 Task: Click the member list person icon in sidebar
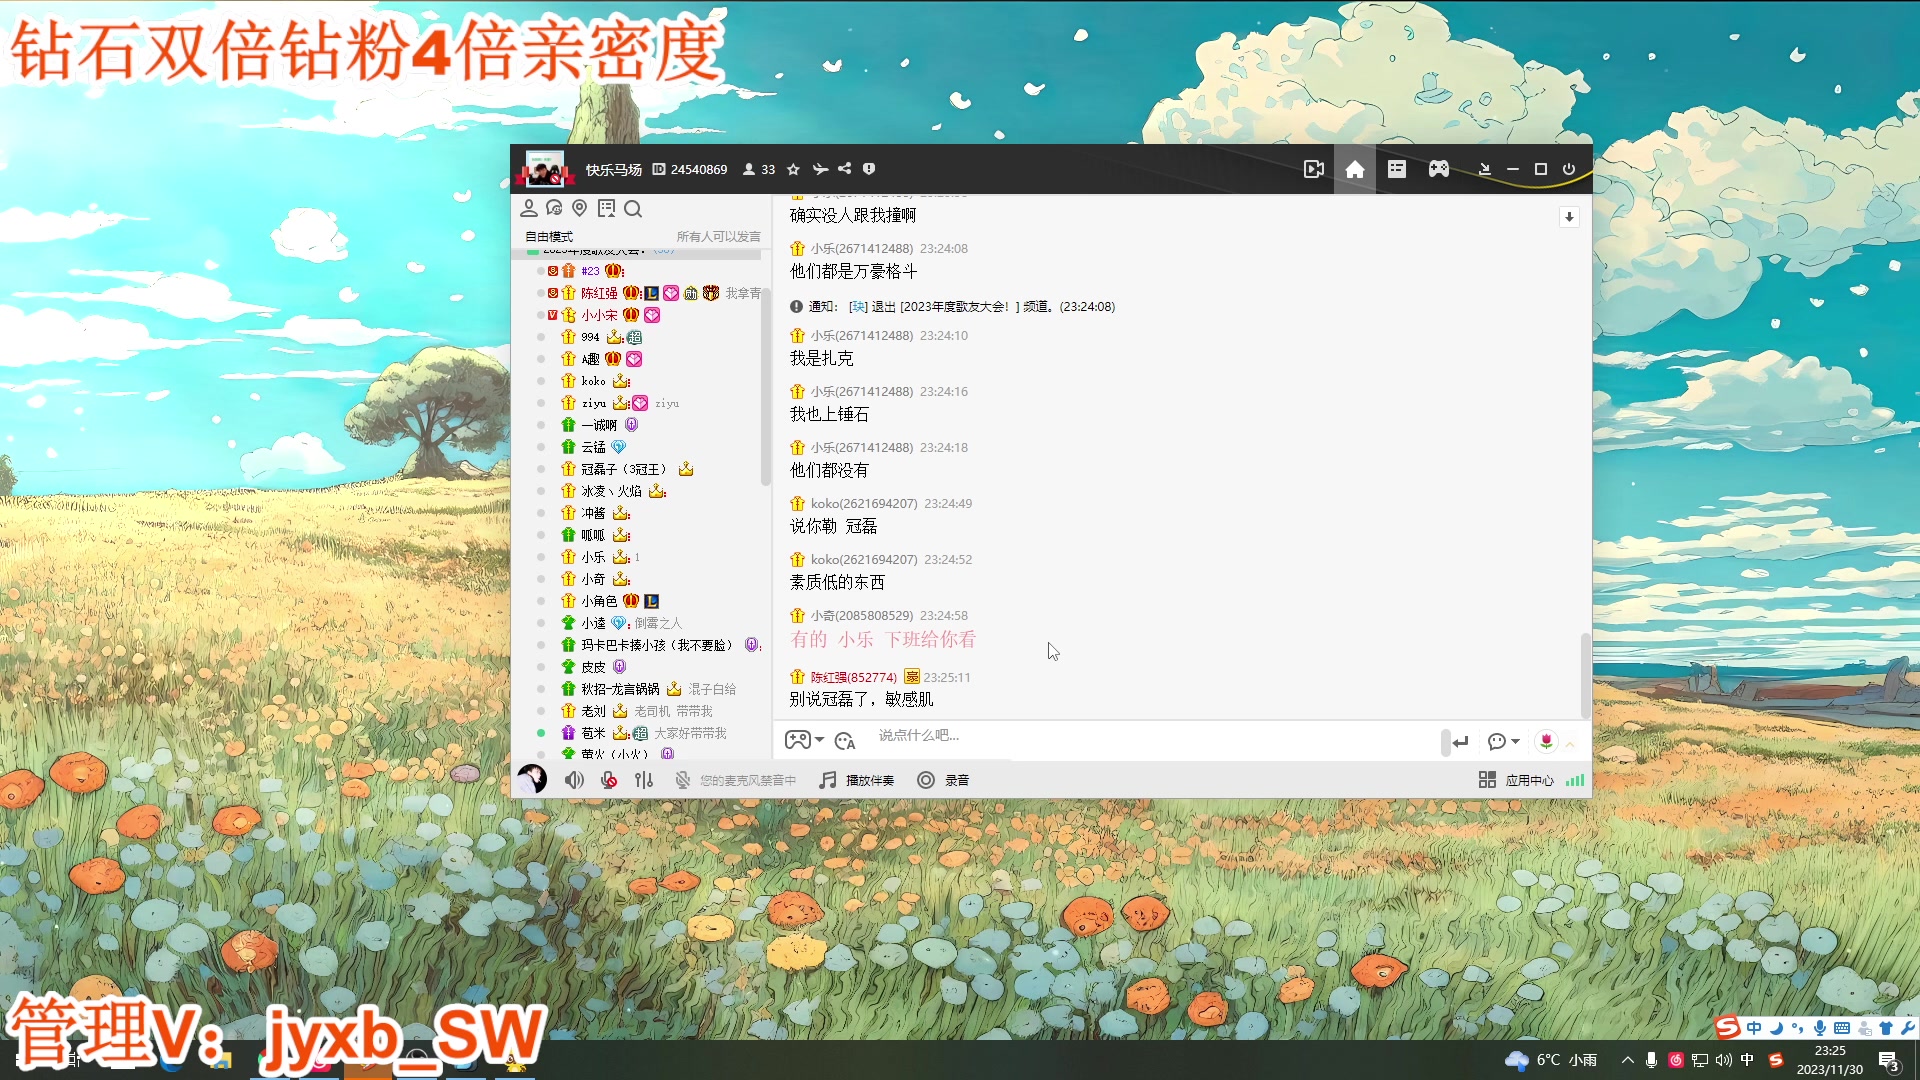tap(530, 208)
